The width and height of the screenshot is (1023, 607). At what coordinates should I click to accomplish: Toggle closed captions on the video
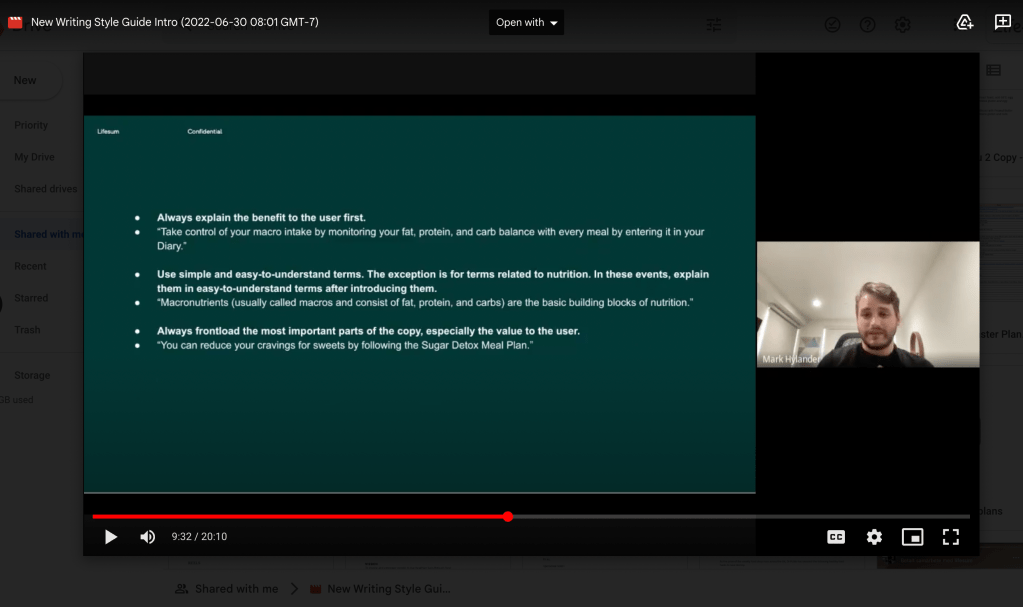(x=836, y=537)
